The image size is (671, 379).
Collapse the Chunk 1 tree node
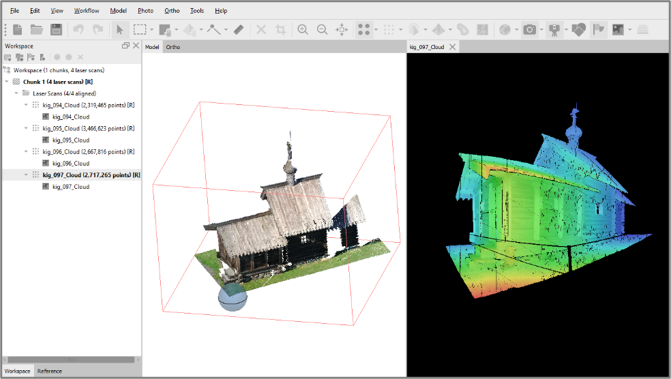(x=6, y=82)
